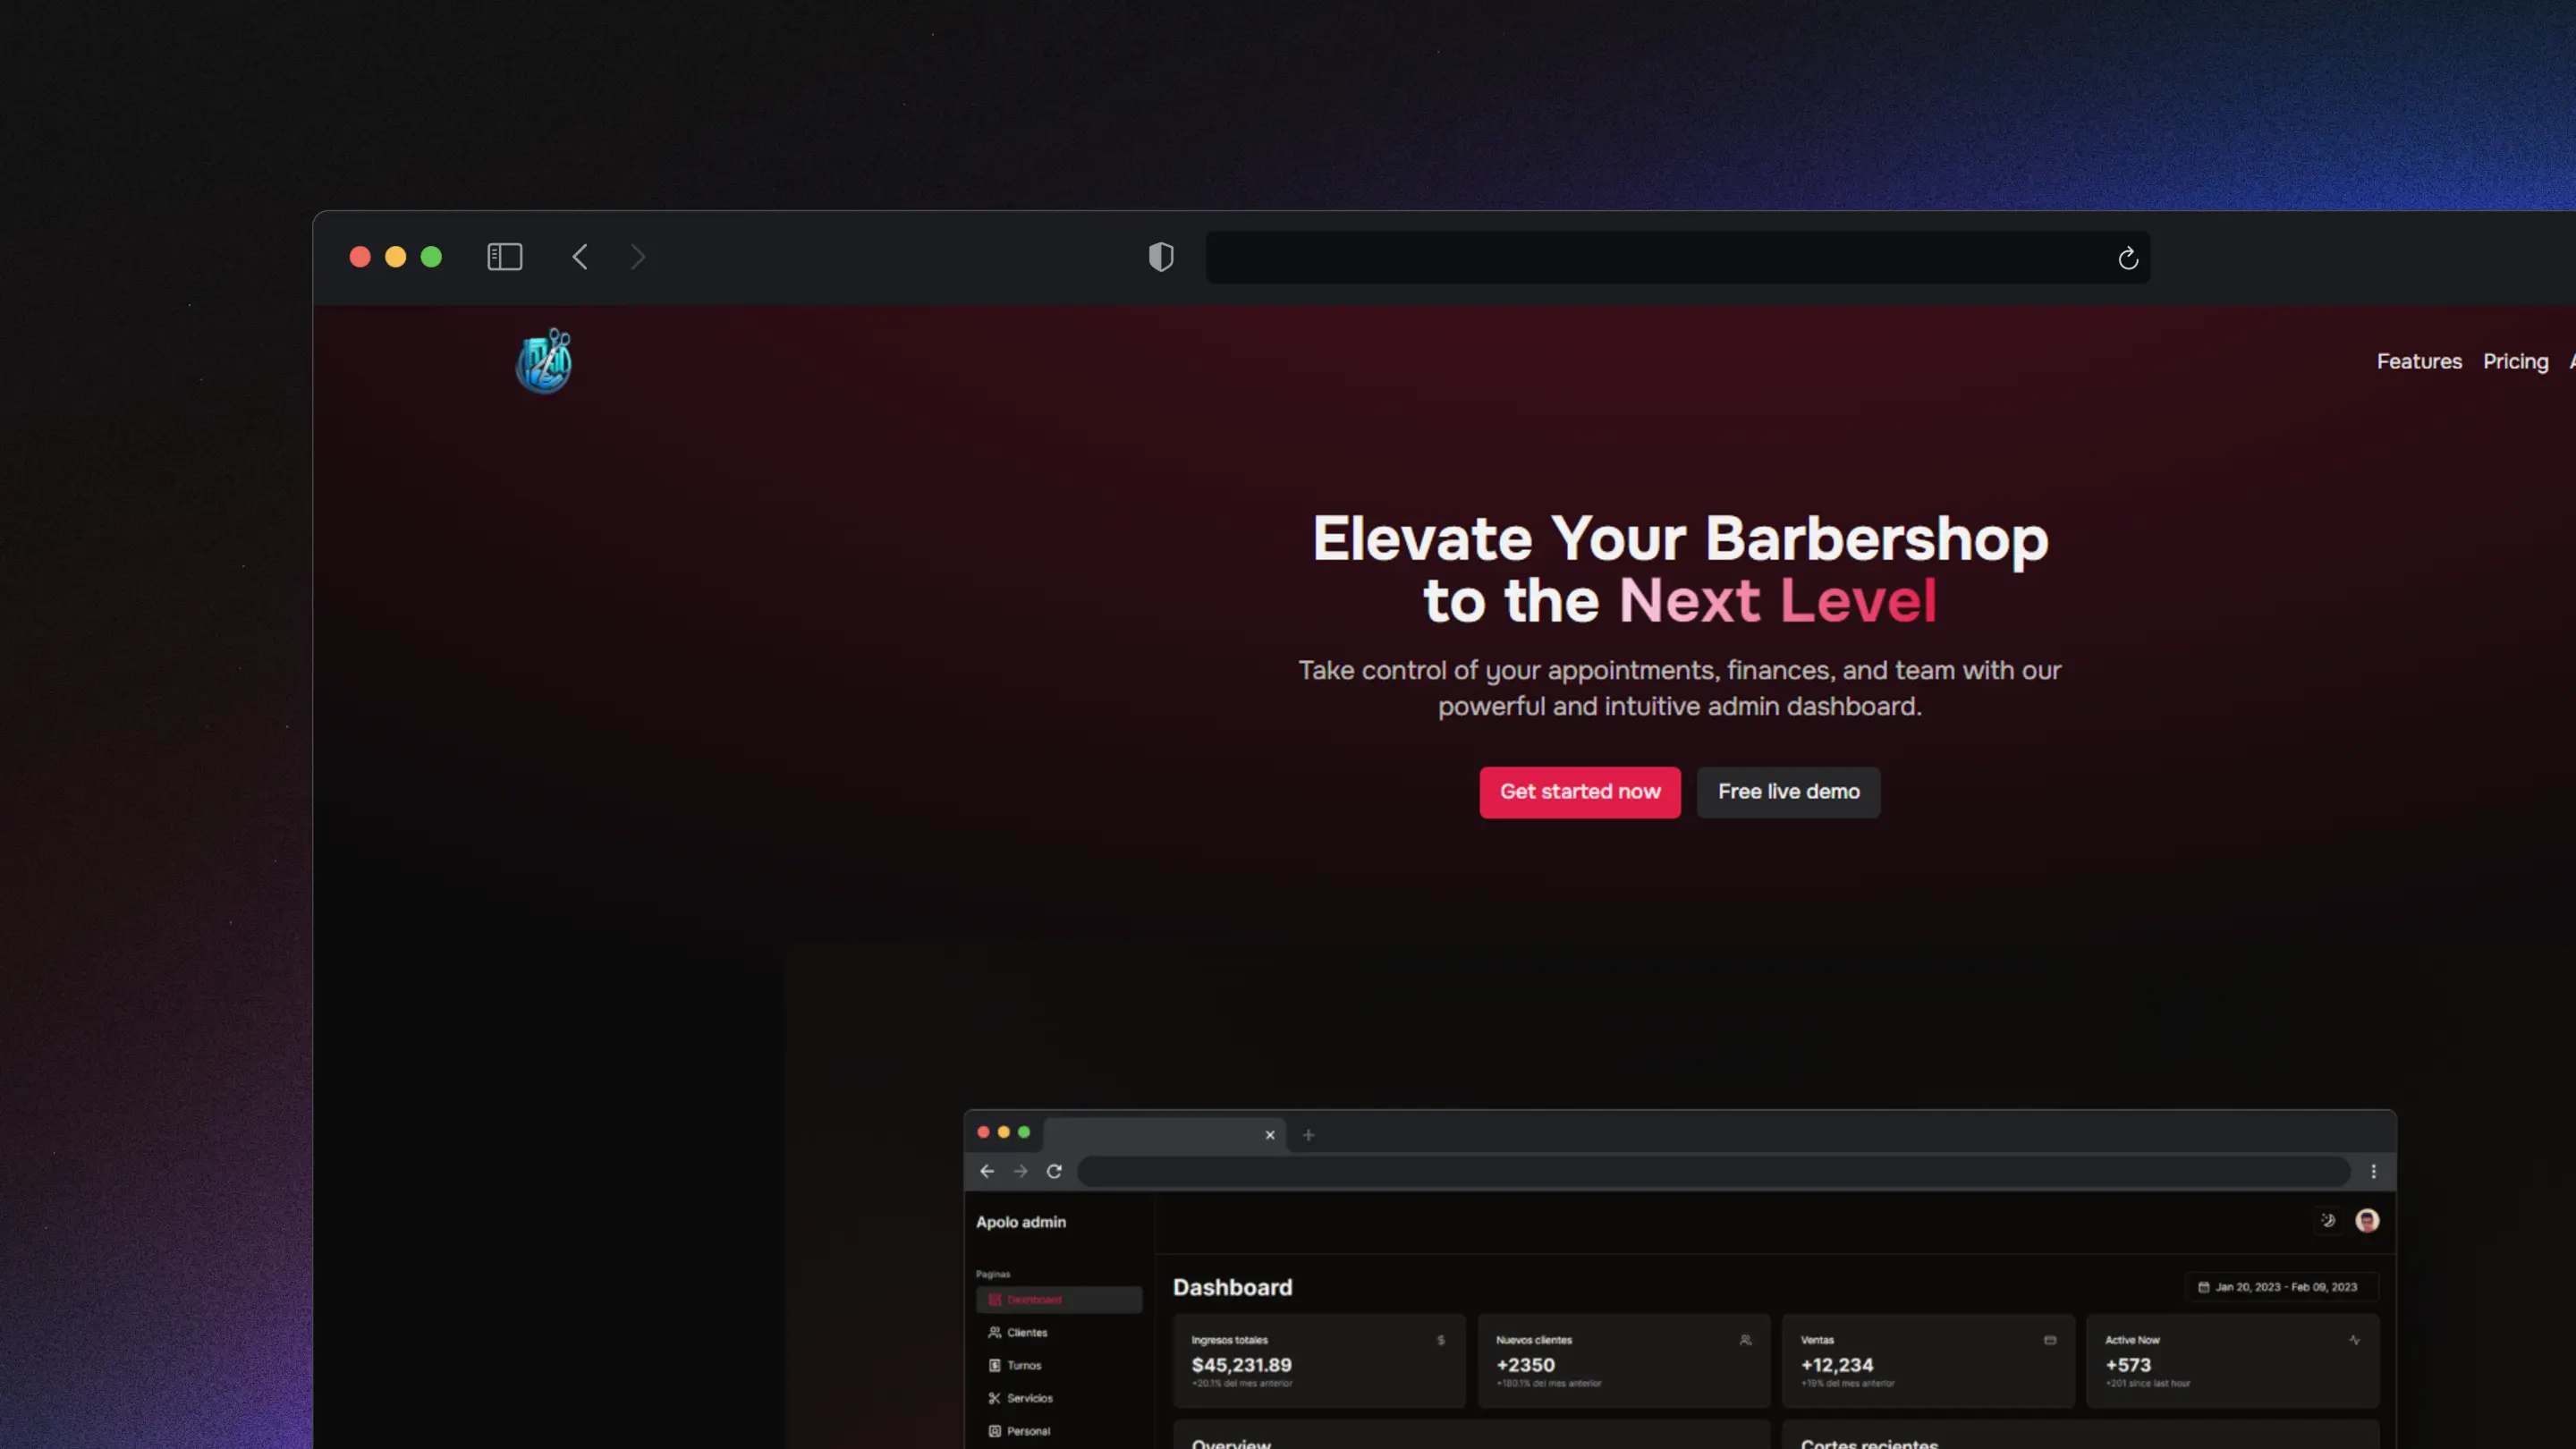Click the Ventas +12,234 card
The image size is (2576, 1449).
(x=1928, y=1361)
